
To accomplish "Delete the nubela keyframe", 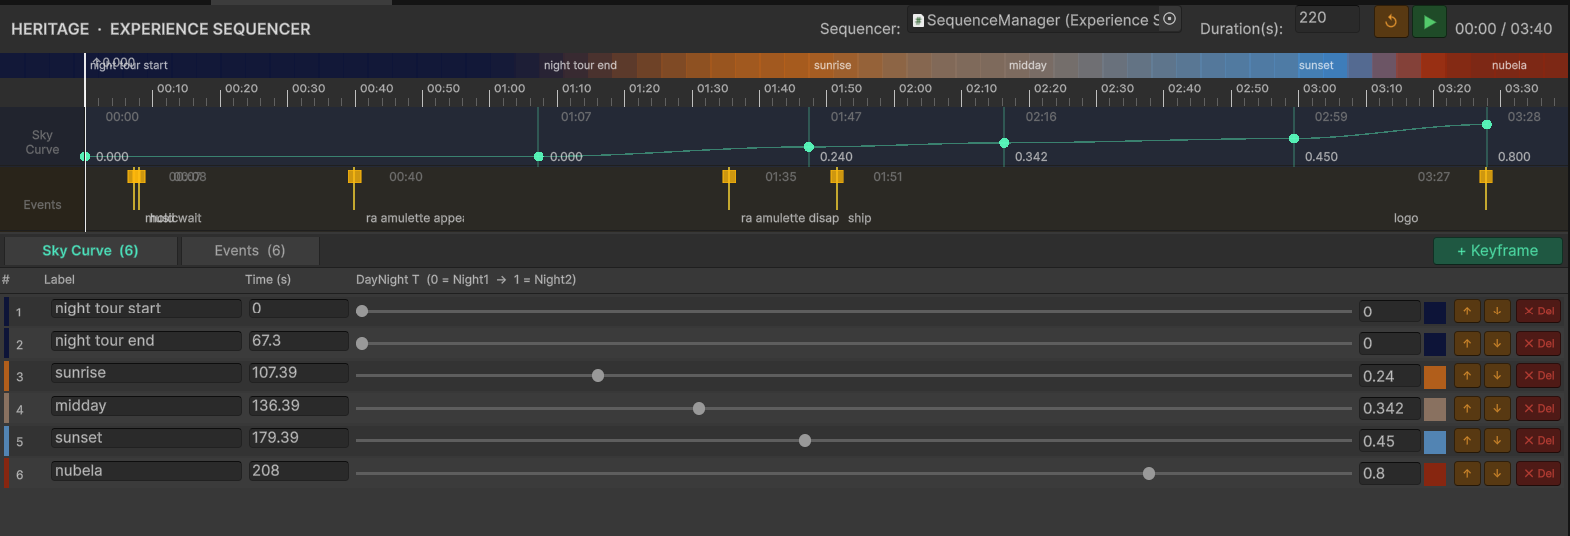I will (x=1538, y=473).
